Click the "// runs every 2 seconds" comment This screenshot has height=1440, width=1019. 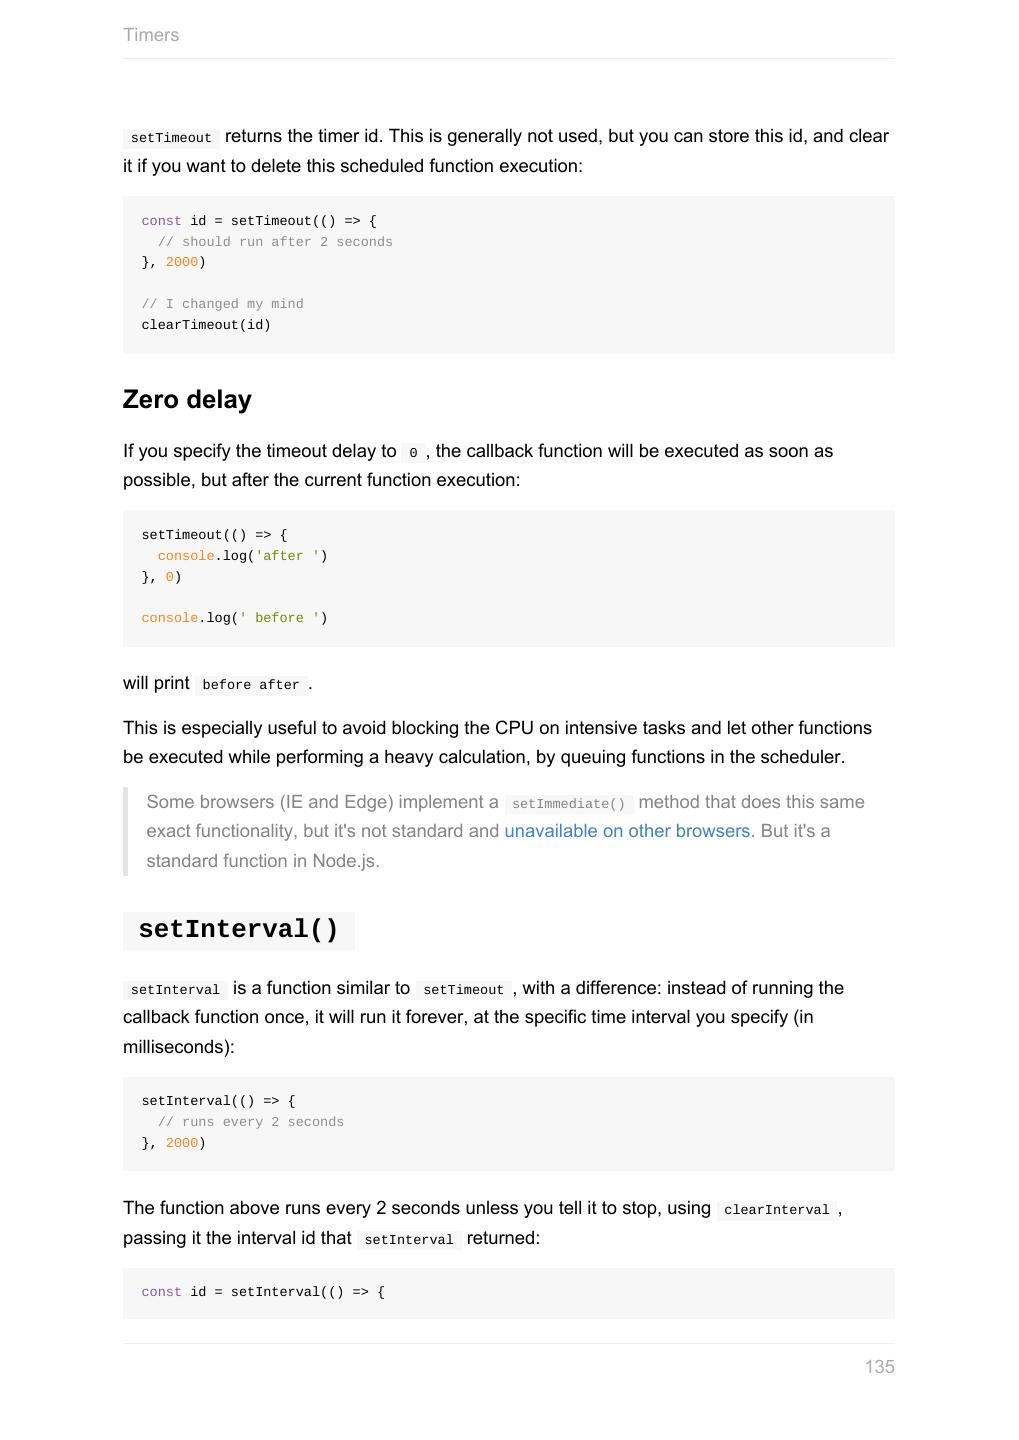click(x=251, y=1122)
